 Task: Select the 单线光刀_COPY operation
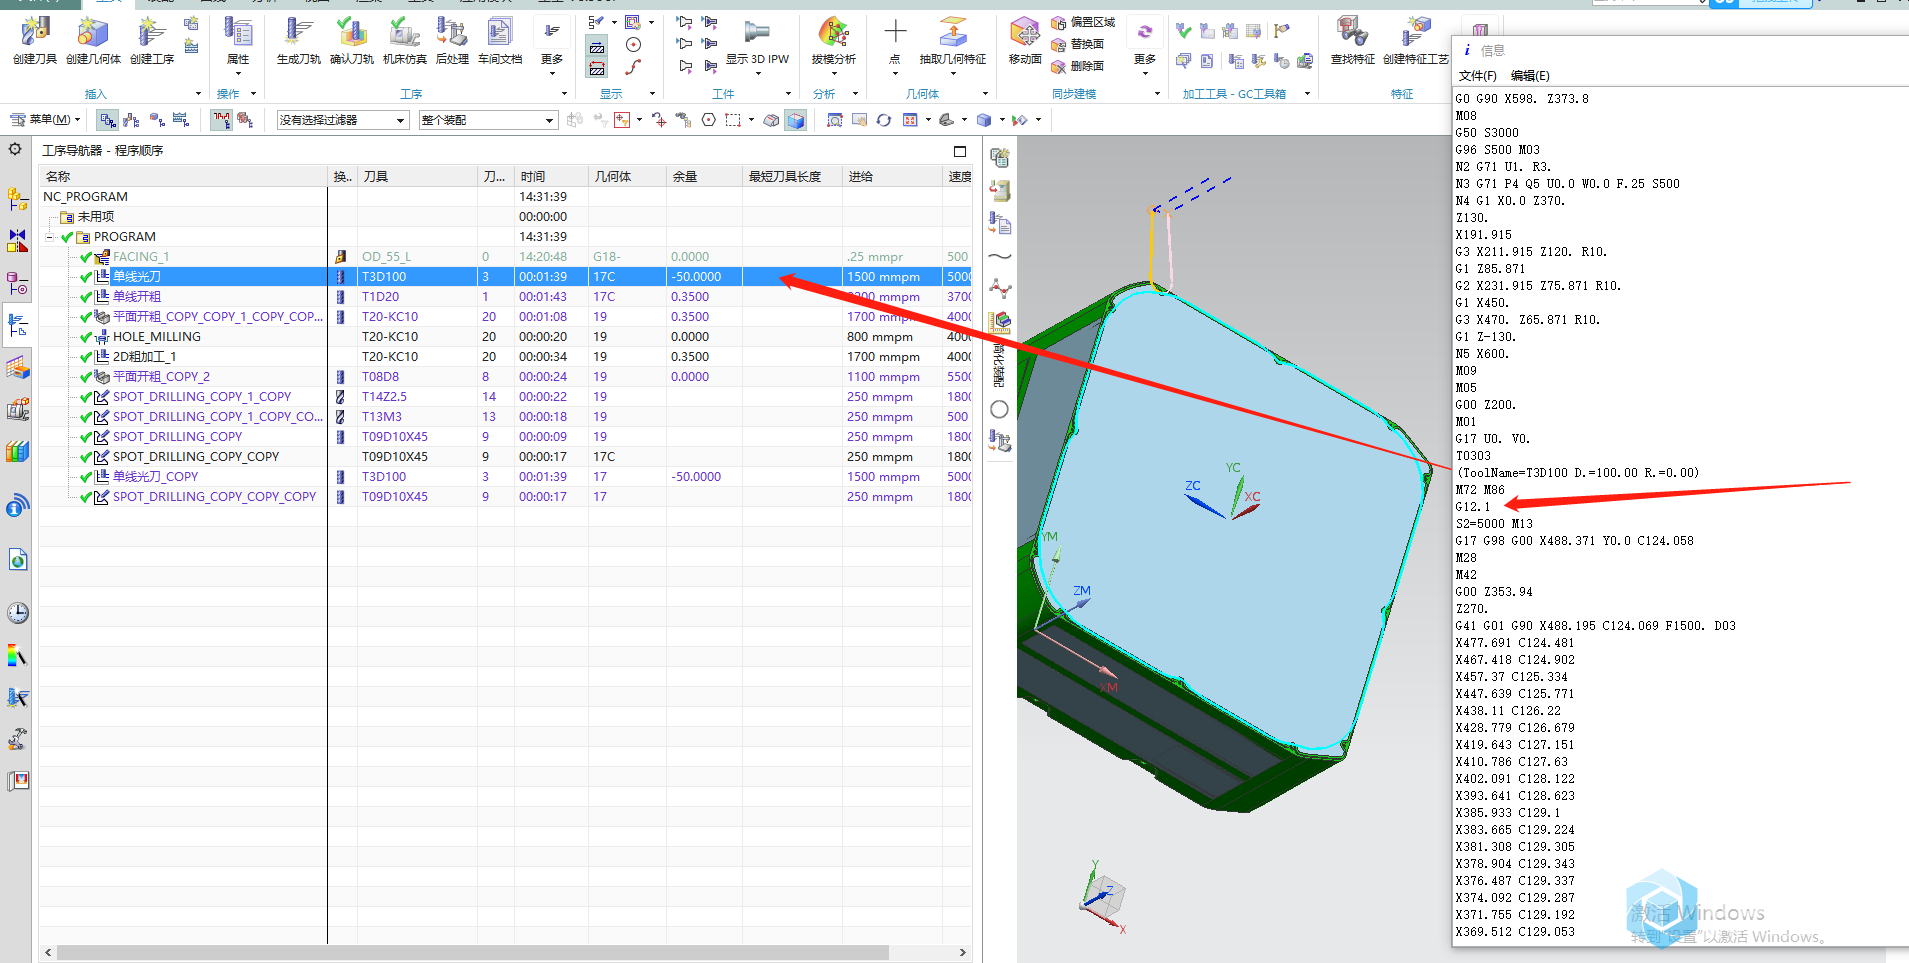point(155,477)
